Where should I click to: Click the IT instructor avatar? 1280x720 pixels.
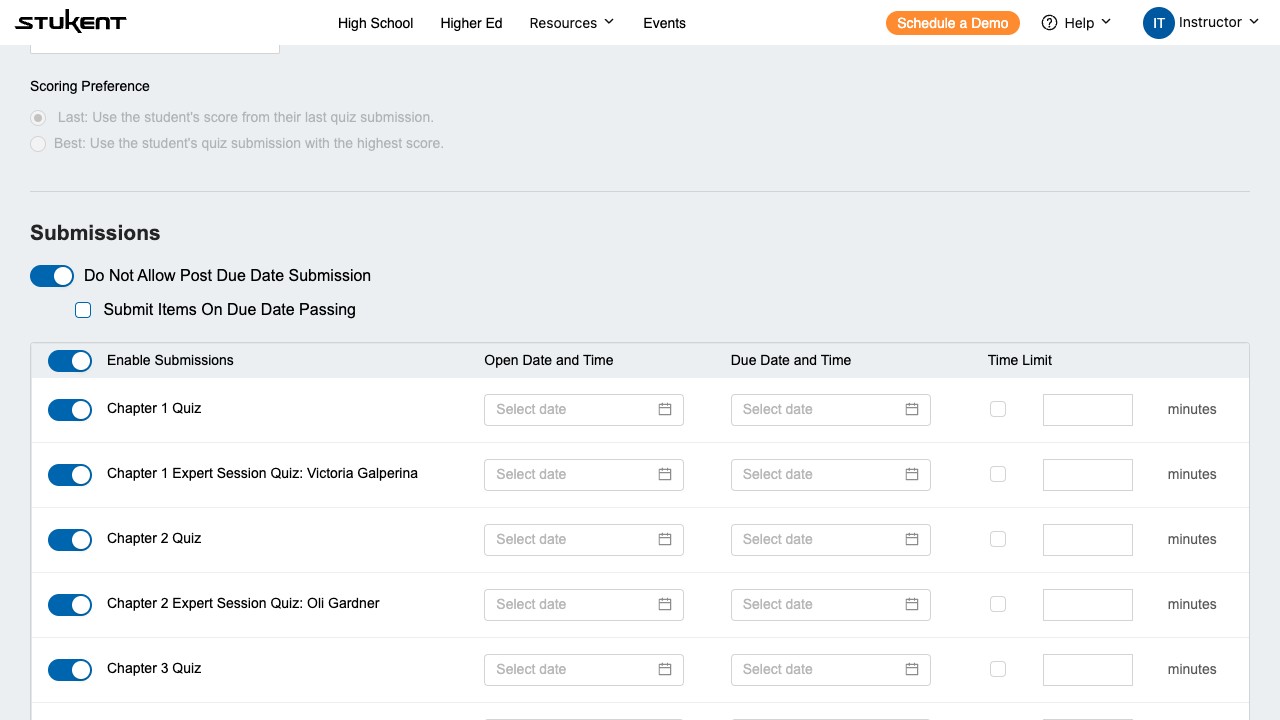[1158, 23]
